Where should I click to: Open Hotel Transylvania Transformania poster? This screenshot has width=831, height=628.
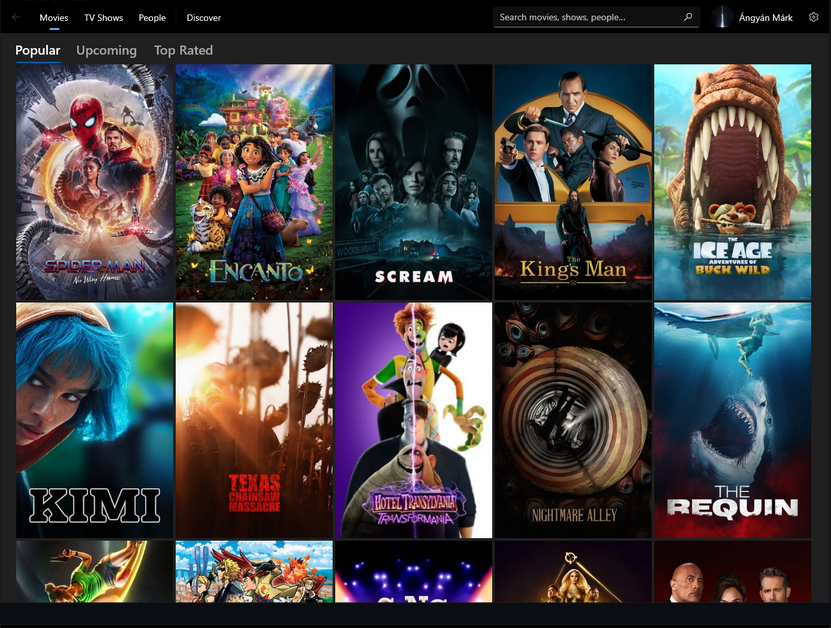pyautogui.click(x=414, y=420)
